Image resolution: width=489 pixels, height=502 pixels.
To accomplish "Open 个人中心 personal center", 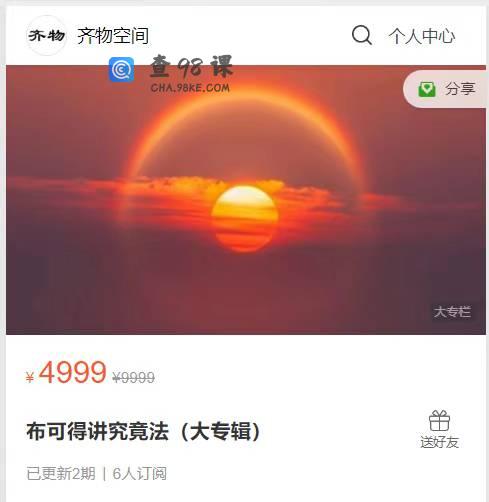I will pos(421,36).
